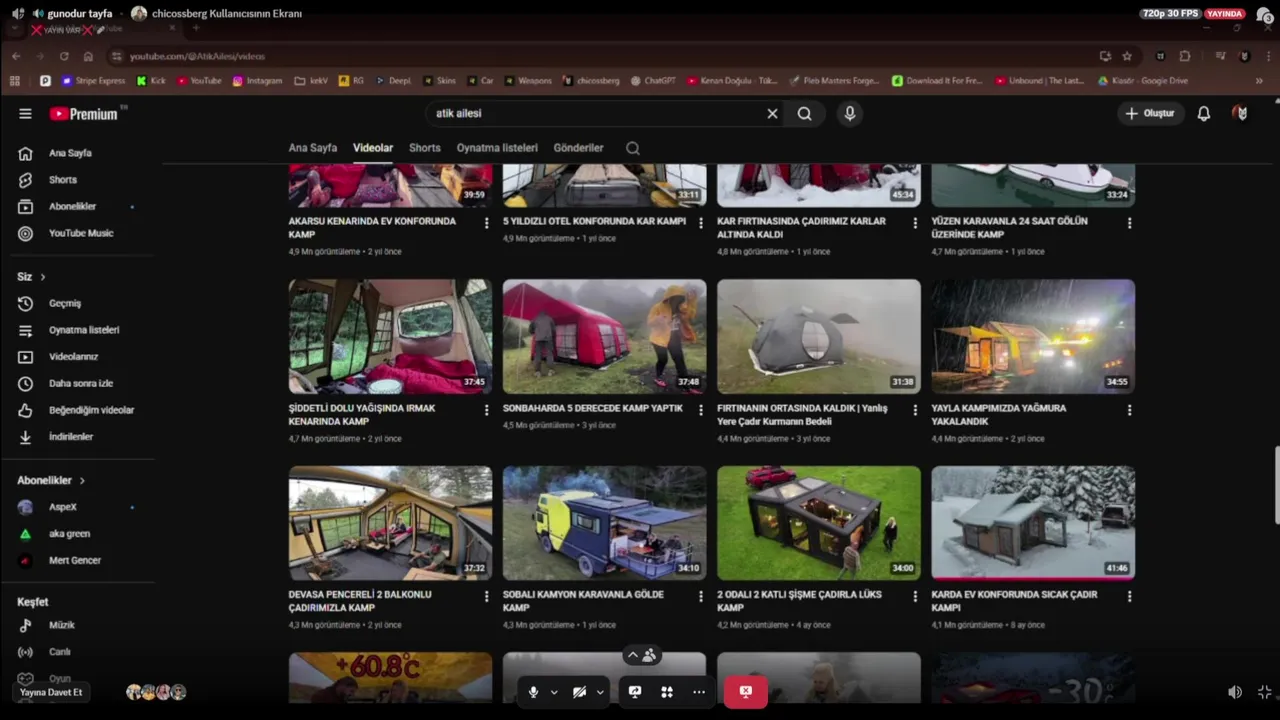Open the activities grid icon in stream controls
Viewport: 1280px width, 720px height.
click(667, 692)
